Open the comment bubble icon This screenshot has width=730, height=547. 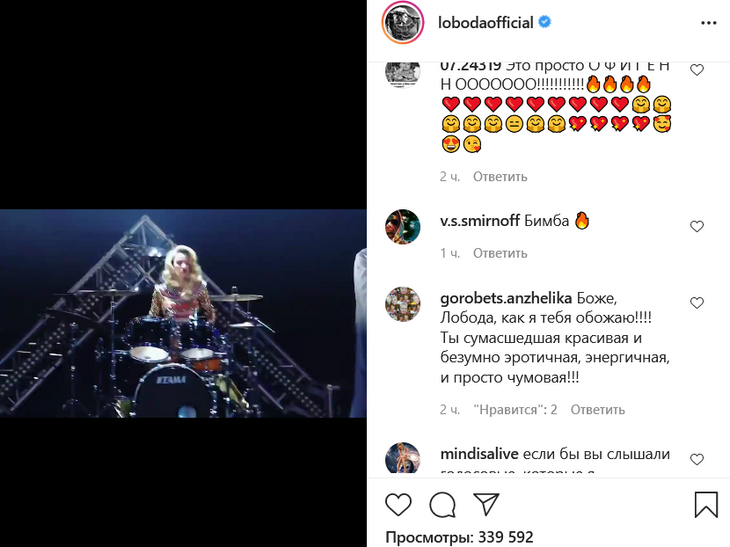click(442, 505)
